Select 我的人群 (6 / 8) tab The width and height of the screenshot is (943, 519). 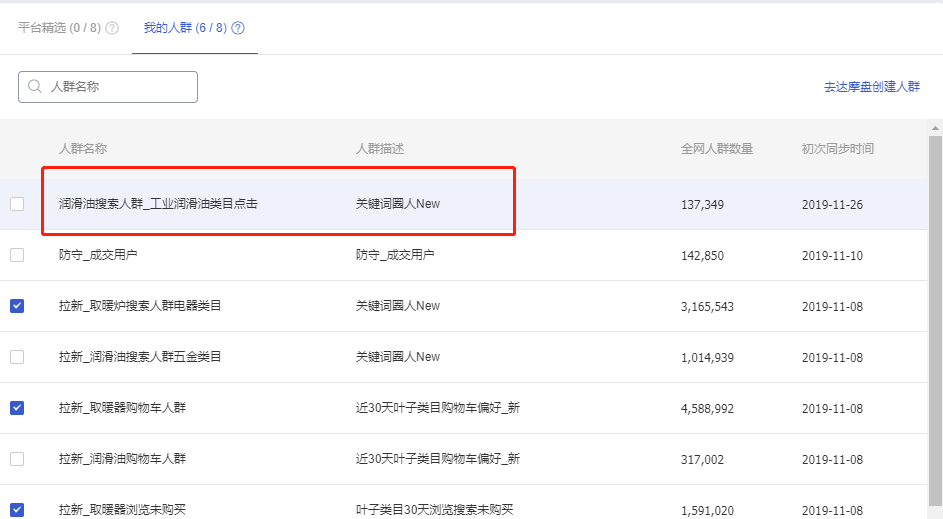point(185,28)
